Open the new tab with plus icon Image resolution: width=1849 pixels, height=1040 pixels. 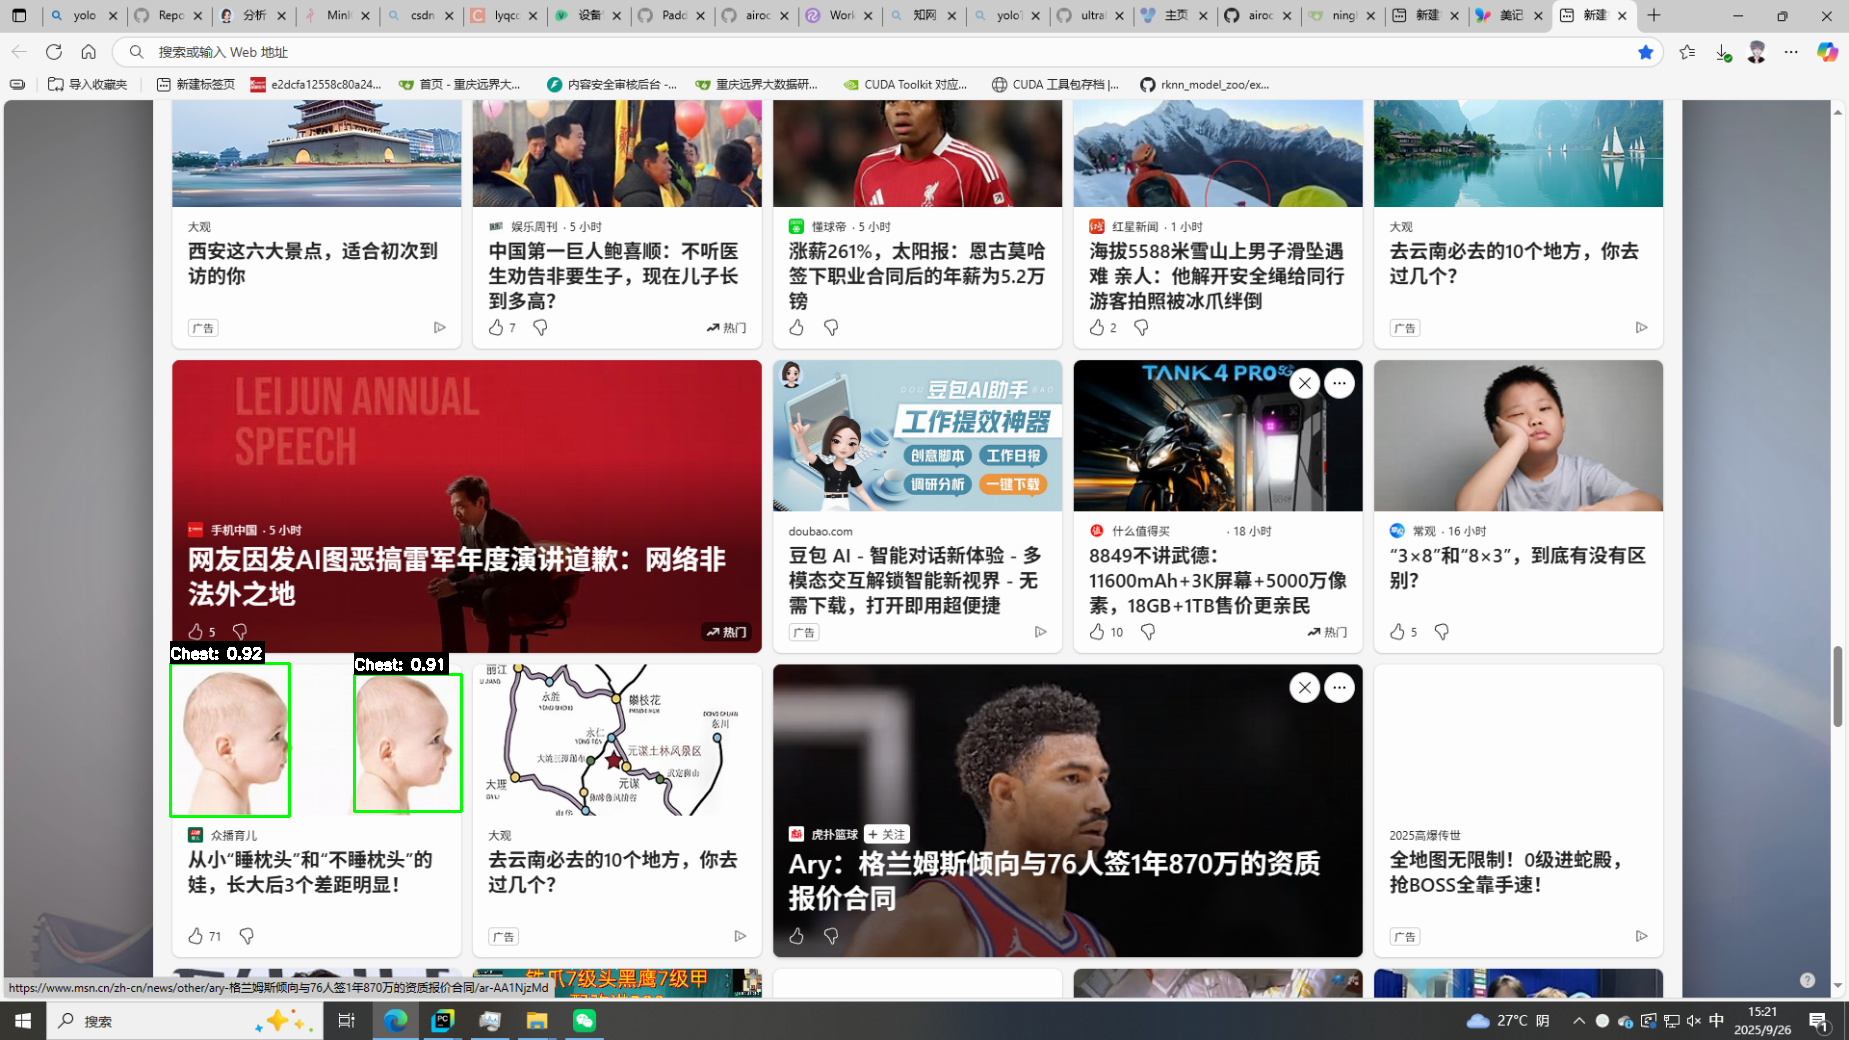pos(1654,15)
